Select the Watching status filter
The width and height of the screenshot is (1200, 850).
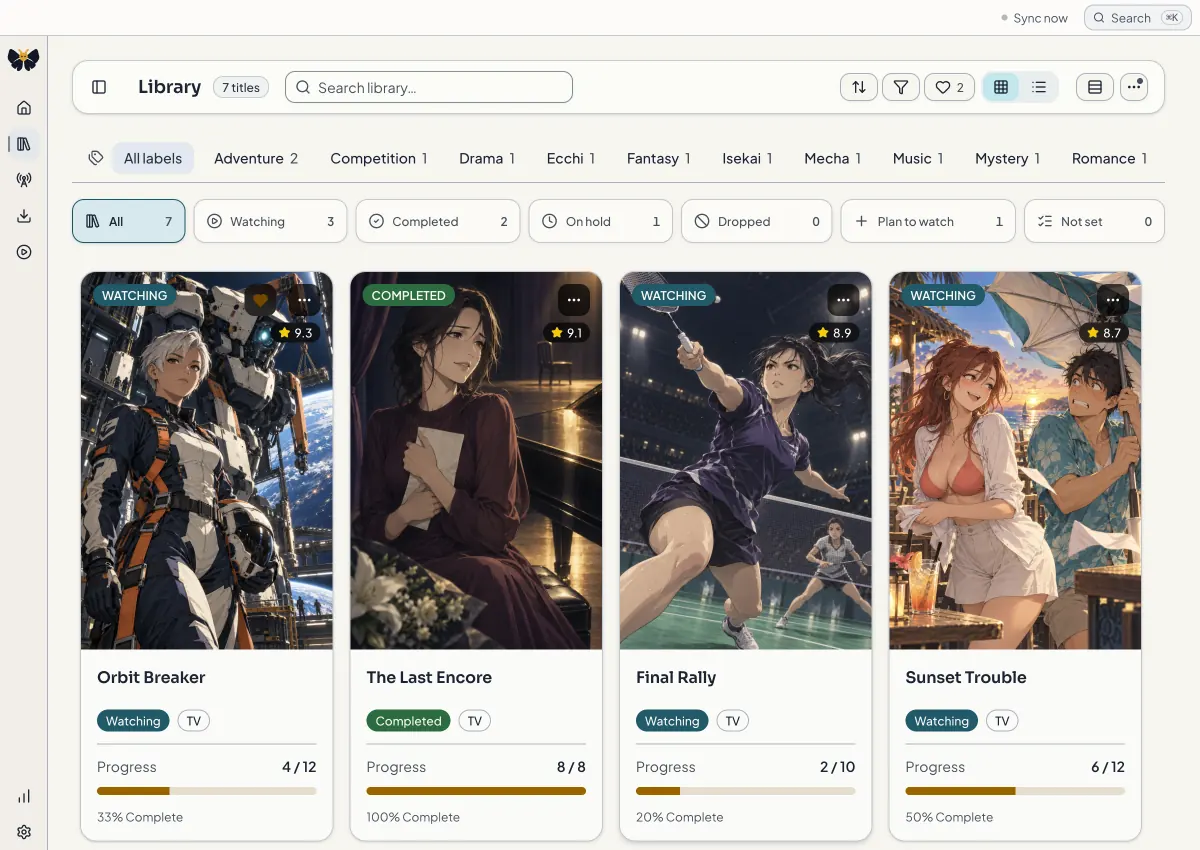270,221
